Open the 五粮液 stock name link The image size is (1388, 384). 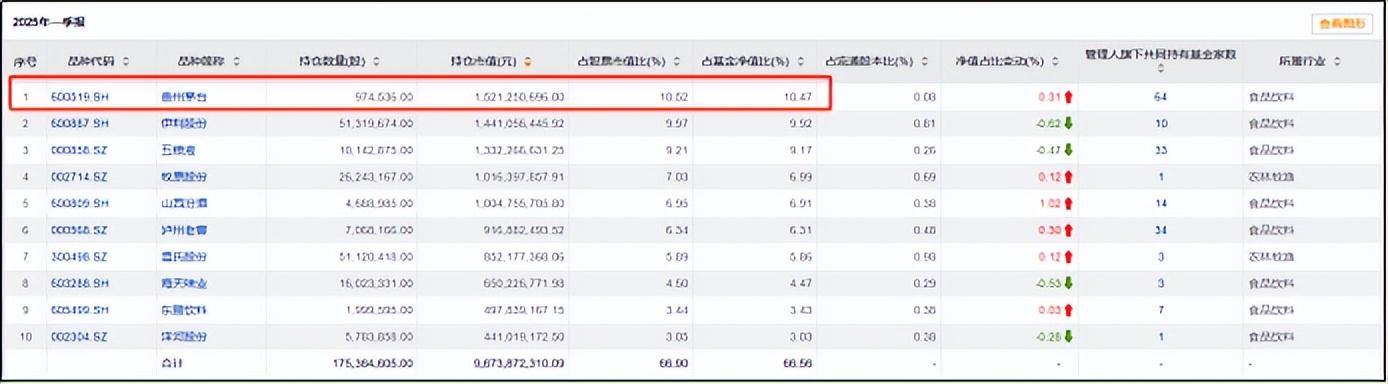178,150
